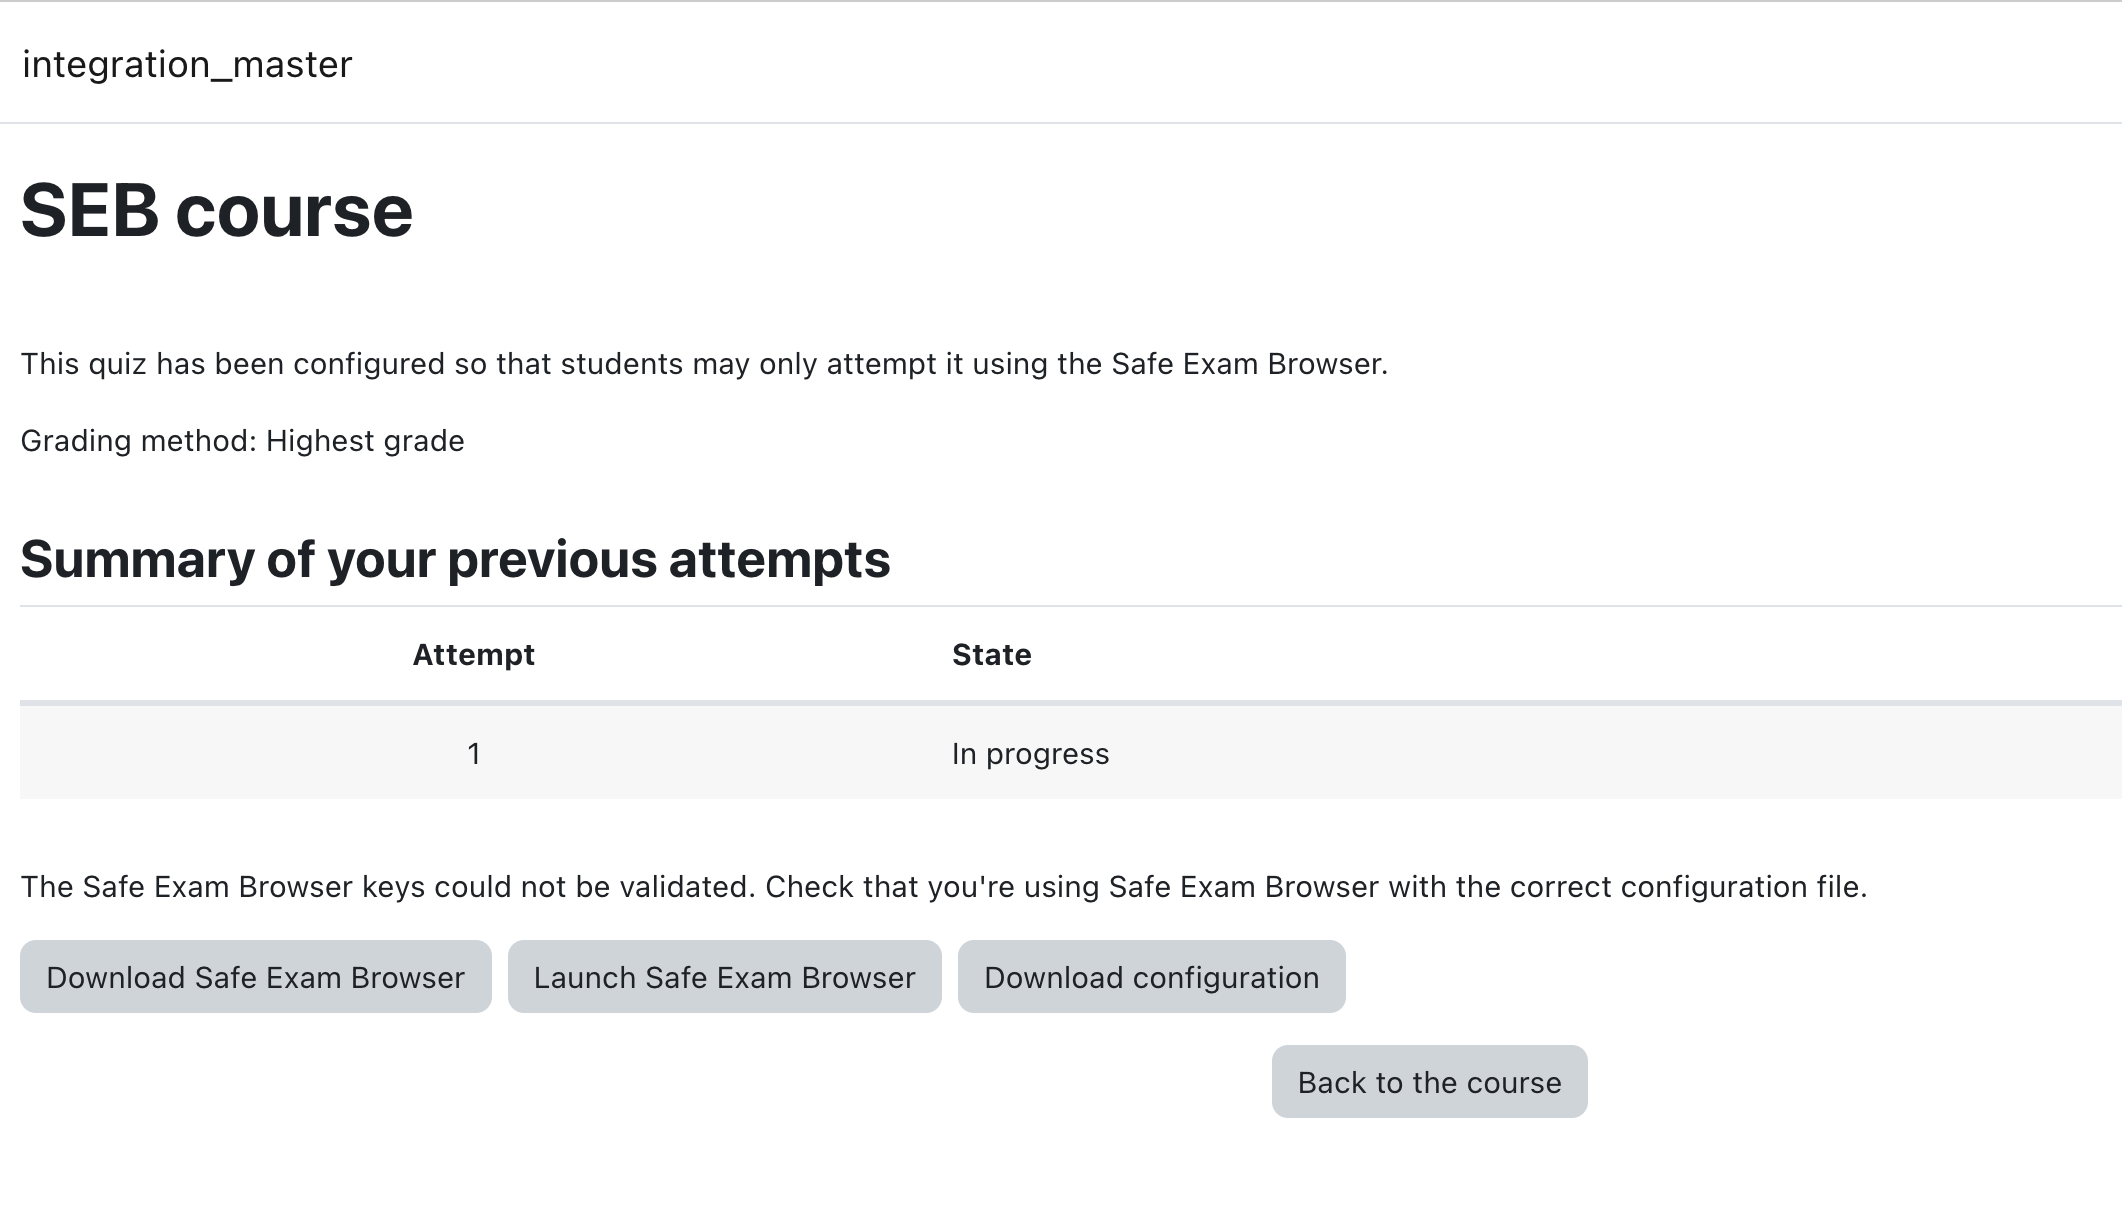
Task: Download the configuration file
Action: pyautogui.click(x=1152, y=976)
